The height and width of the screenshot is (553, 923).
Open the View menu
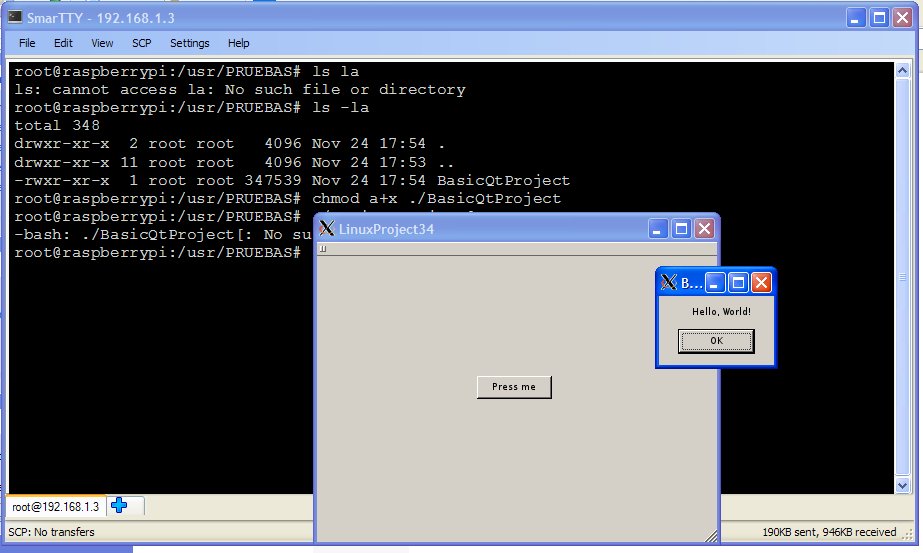point(102,43)
